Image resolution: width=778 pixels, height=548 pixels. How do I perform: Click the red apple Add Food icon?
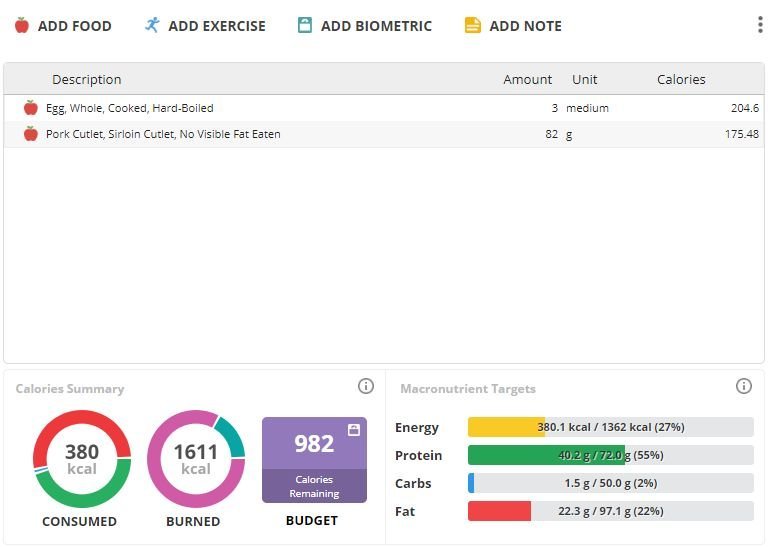click(x=22, y=26)
